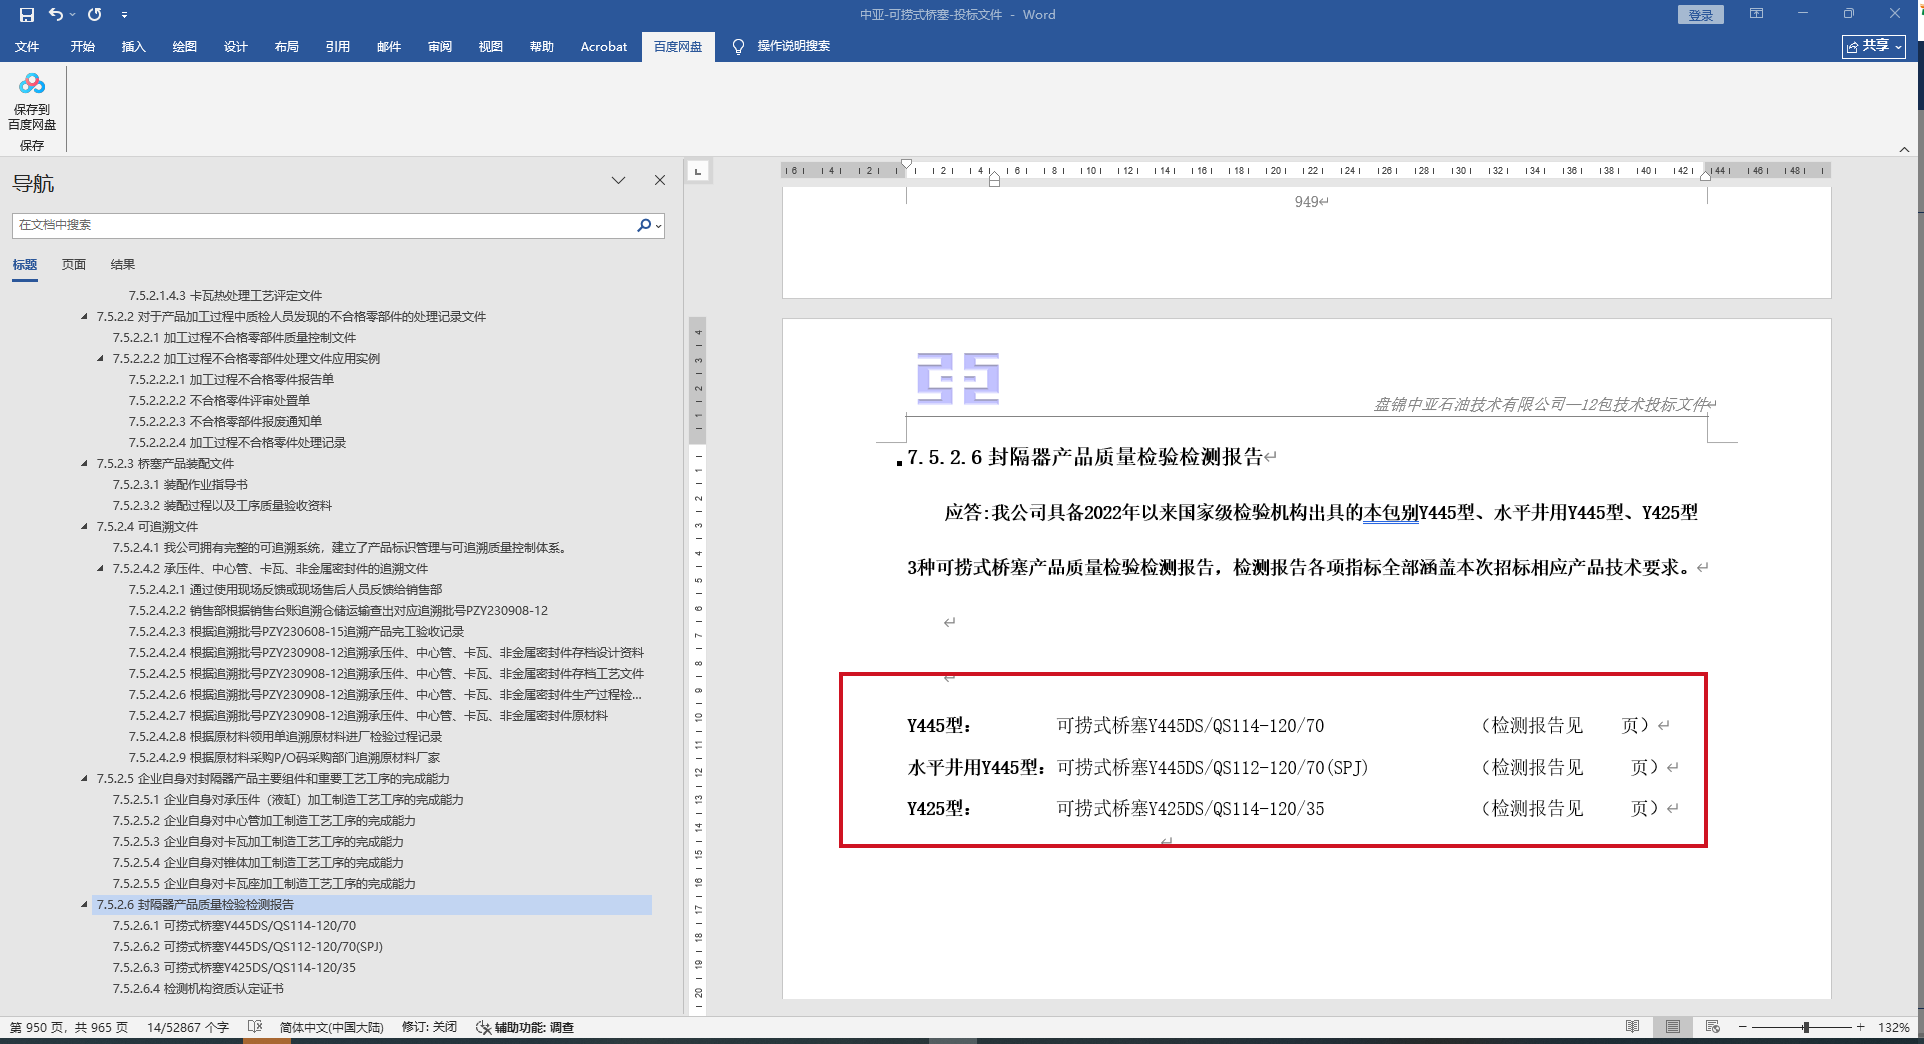The height and width of the screenshot is (1044, 1924).
Task: Close the 导航 navigation pane
Action: (x=660, y=181)
